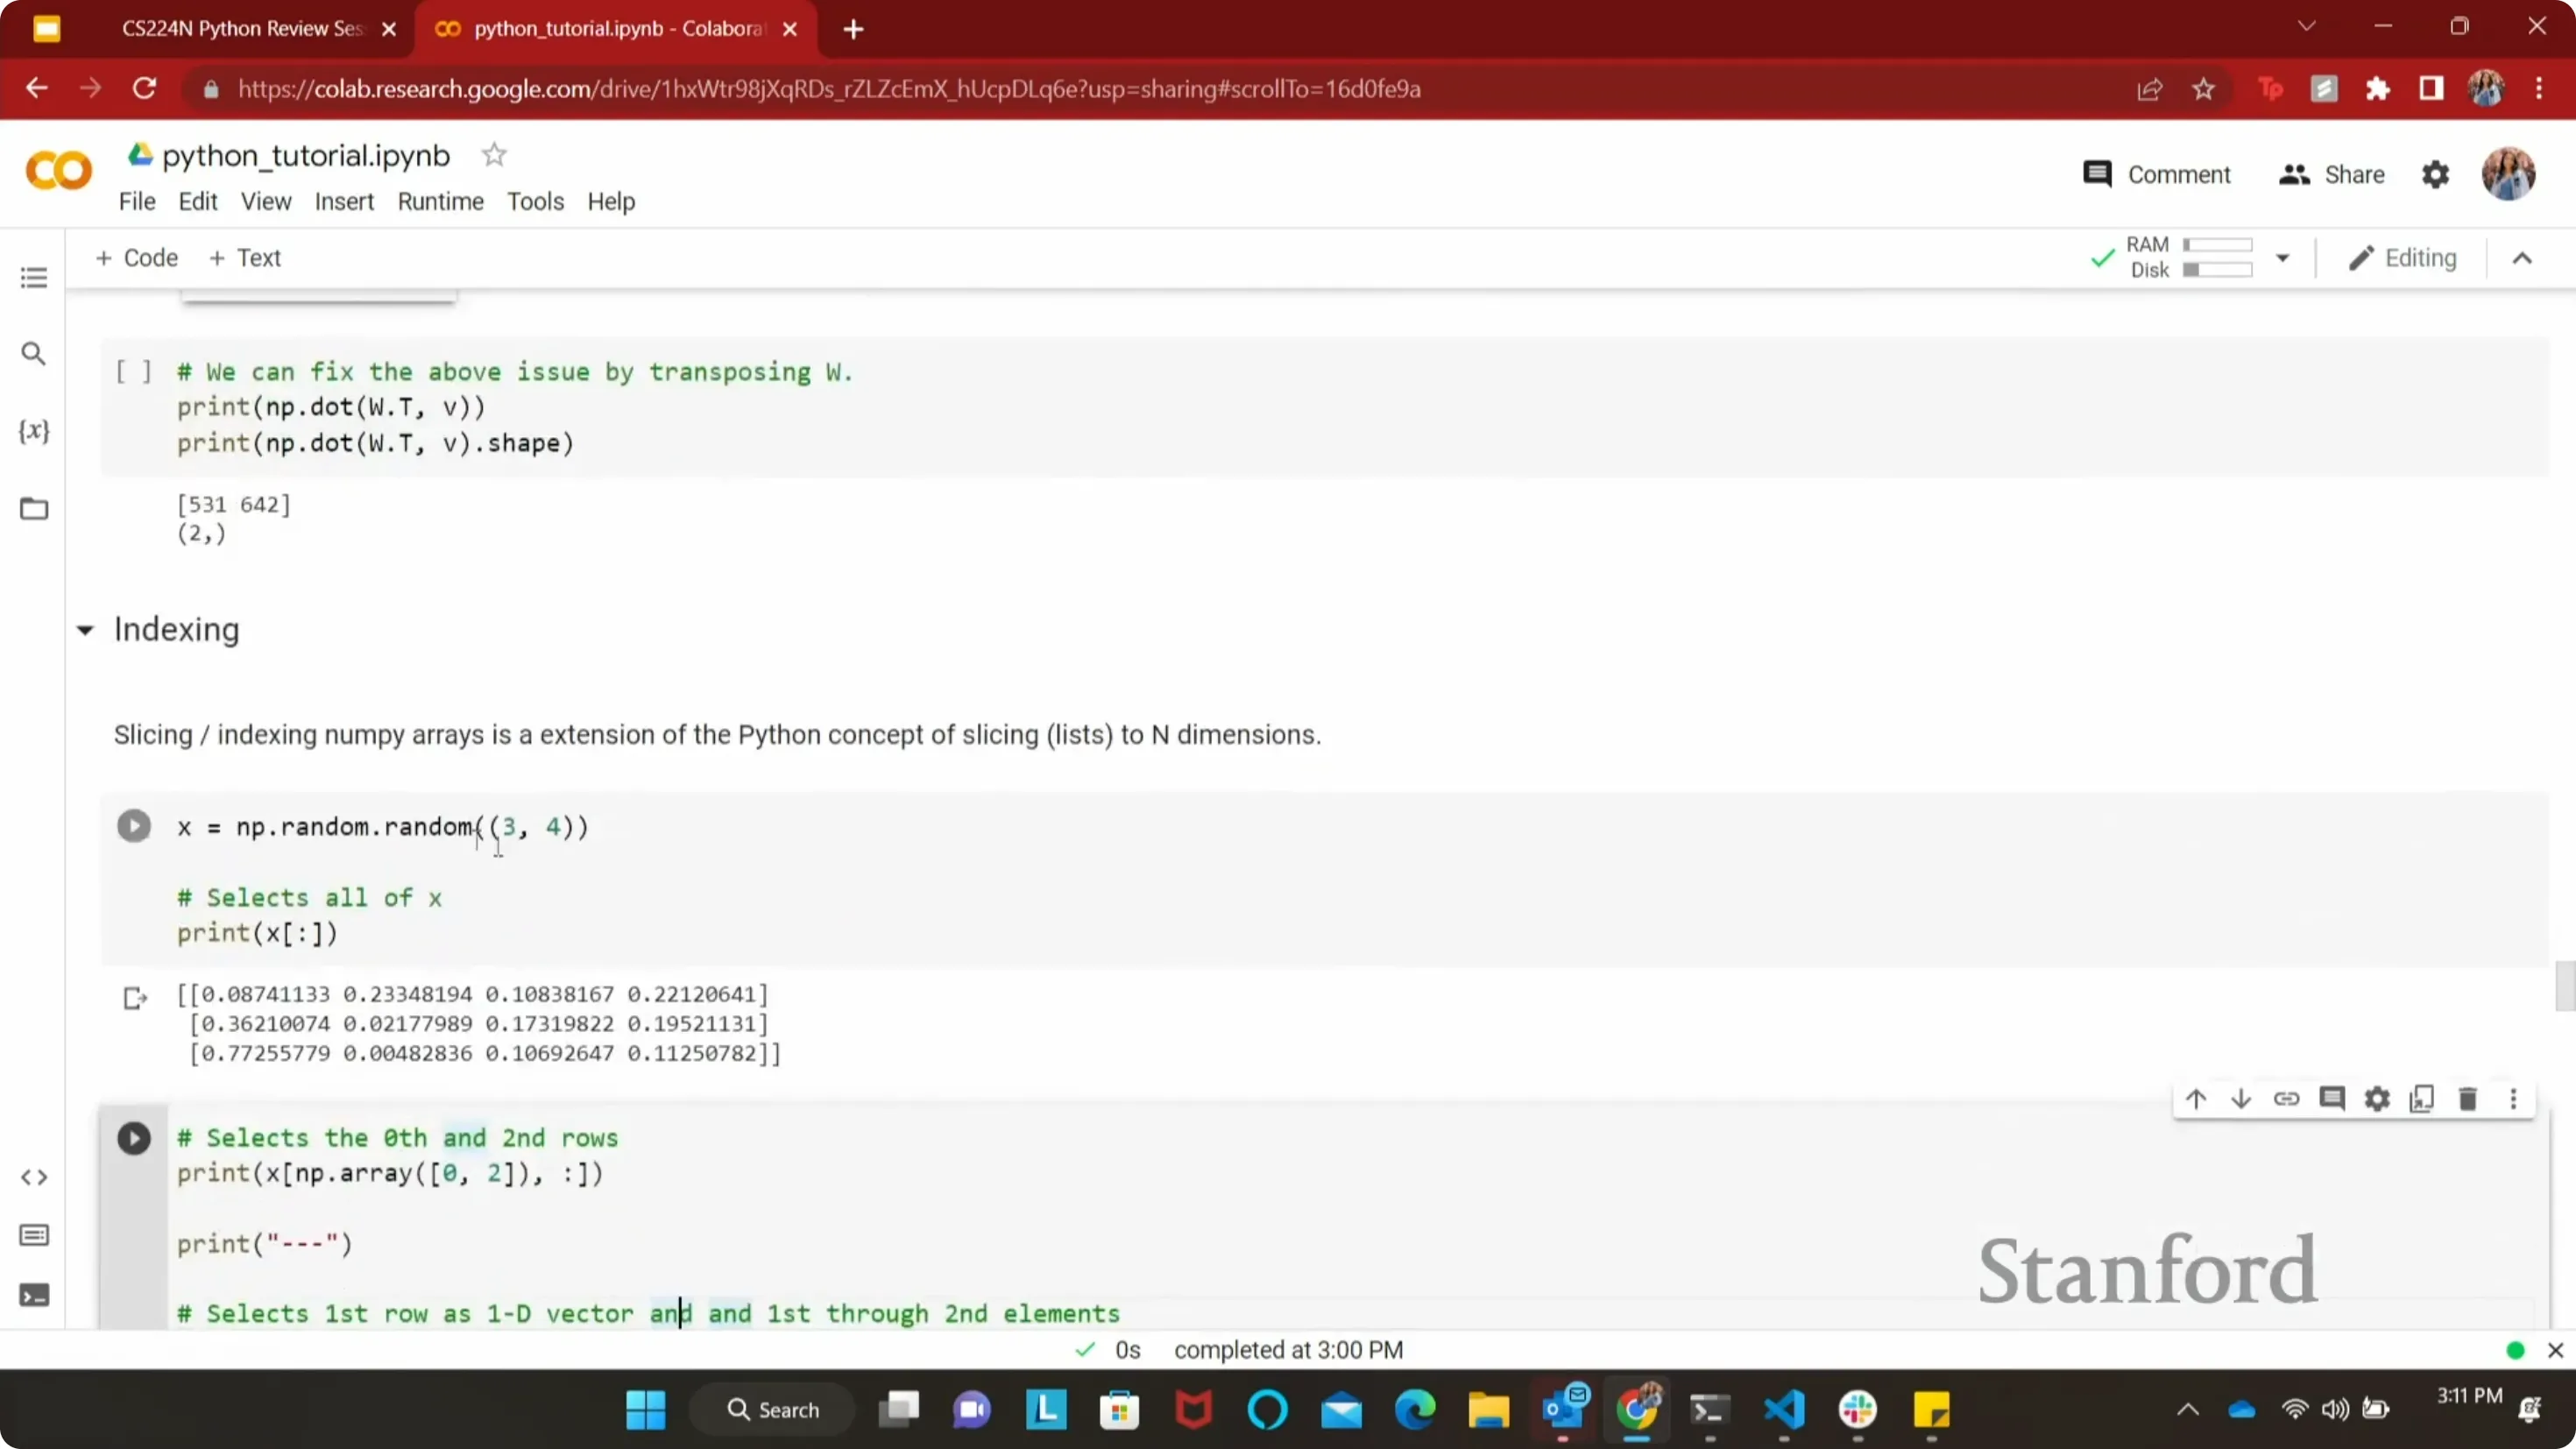This screenshot has height=1449, width=2576.
Task: Open the table of contents sidebar
Action: click(34, 277)
